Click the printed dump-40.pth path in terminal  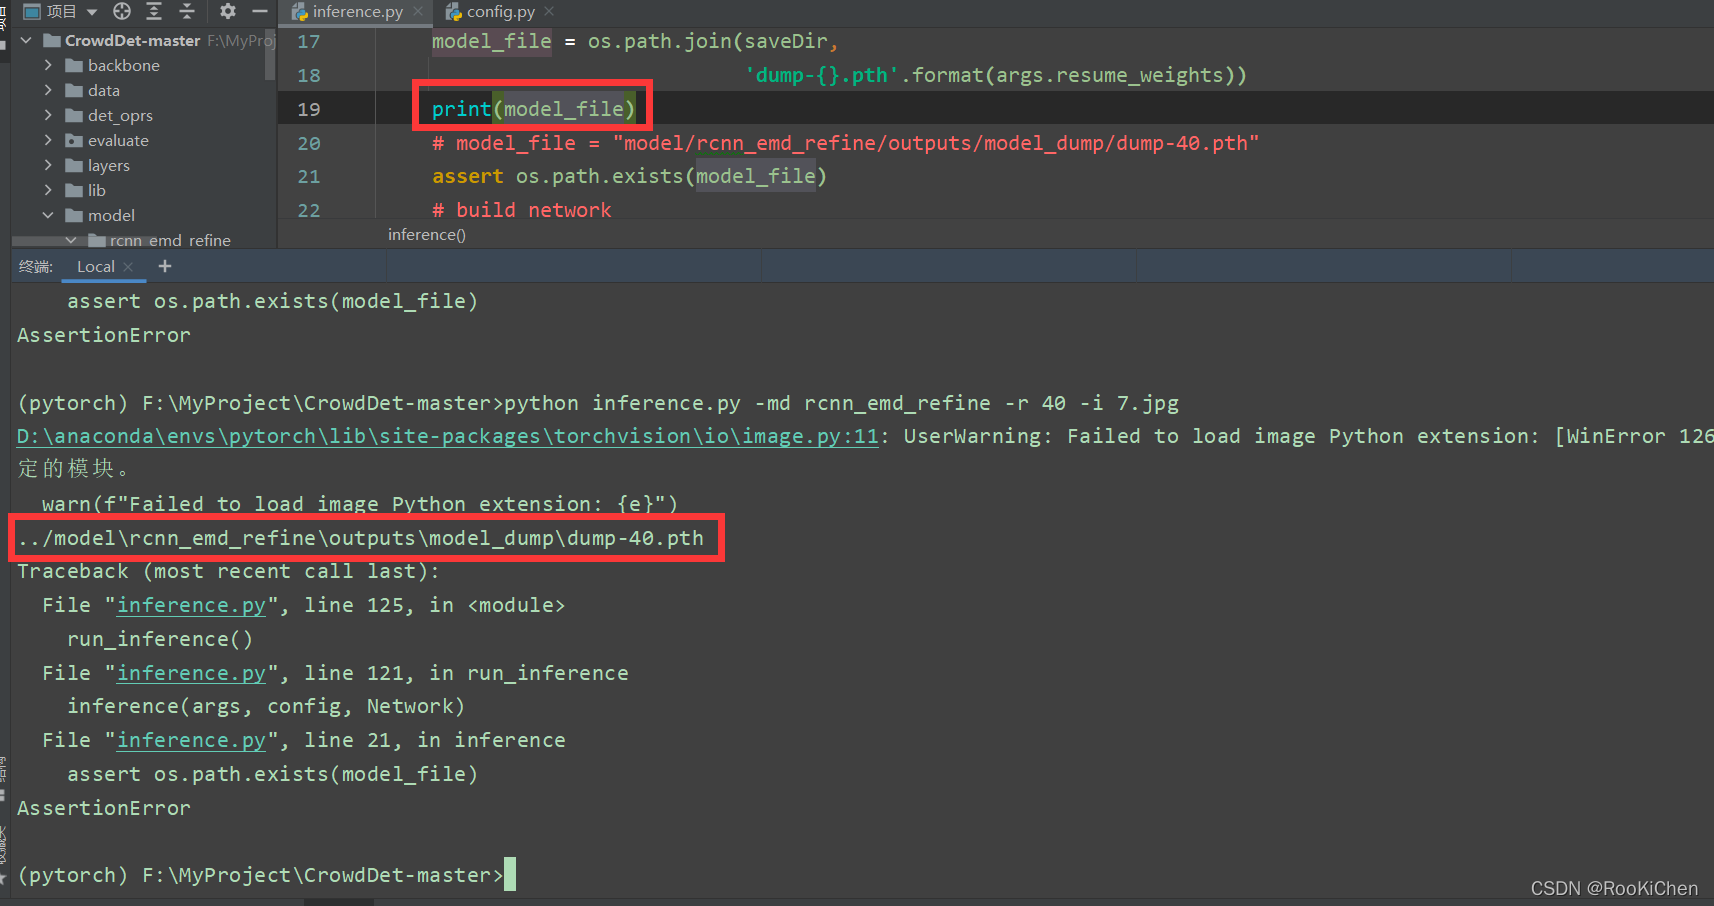click(x=361, y=538)
